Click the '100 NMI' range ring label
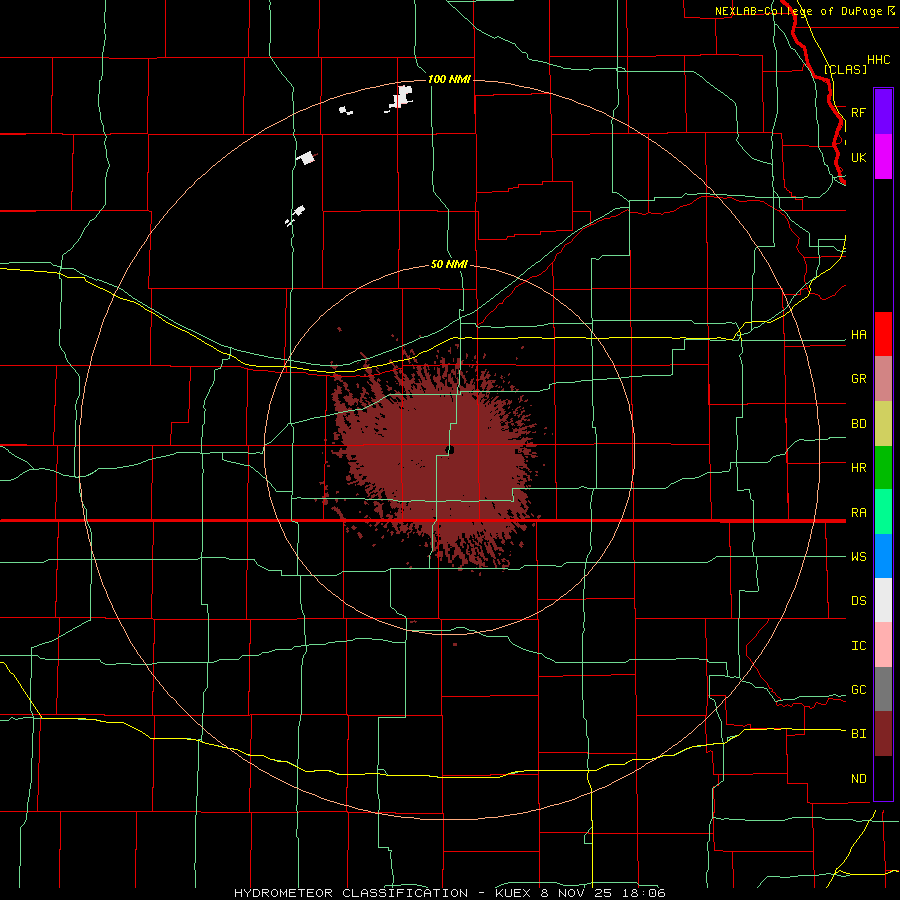The height and width of the screenshot is (900, 900). [x=449, y=79]
